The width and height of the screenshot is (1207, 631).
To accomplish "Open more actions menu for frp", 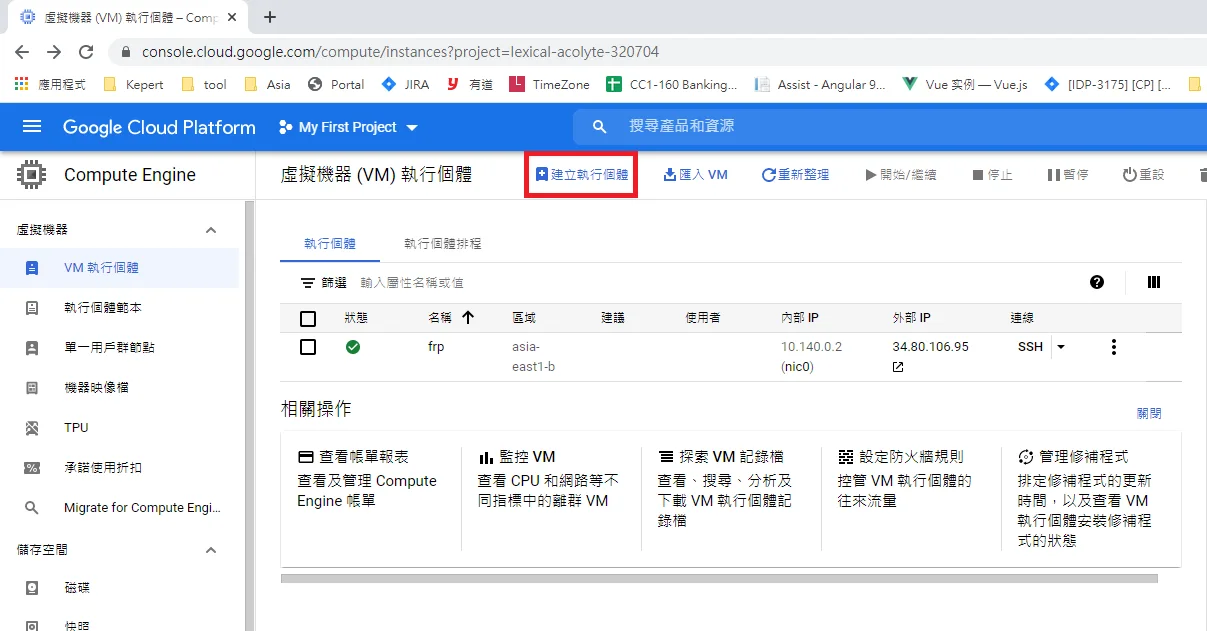I will [1113, 347].
